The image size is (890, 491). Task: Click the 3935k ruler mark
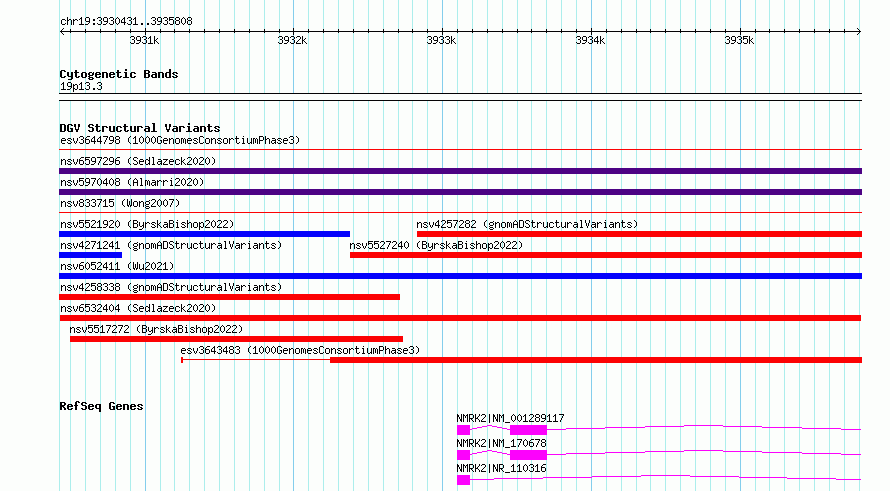739,40
